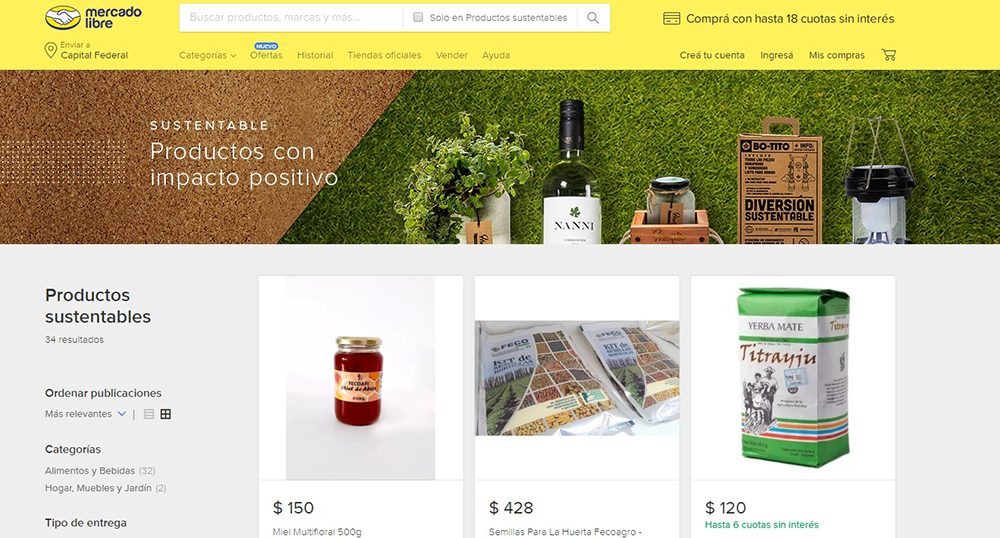This screenshot has height=538, width=1000.
Task: Go to Historial in navigation
Action: (x=315, y=55)
